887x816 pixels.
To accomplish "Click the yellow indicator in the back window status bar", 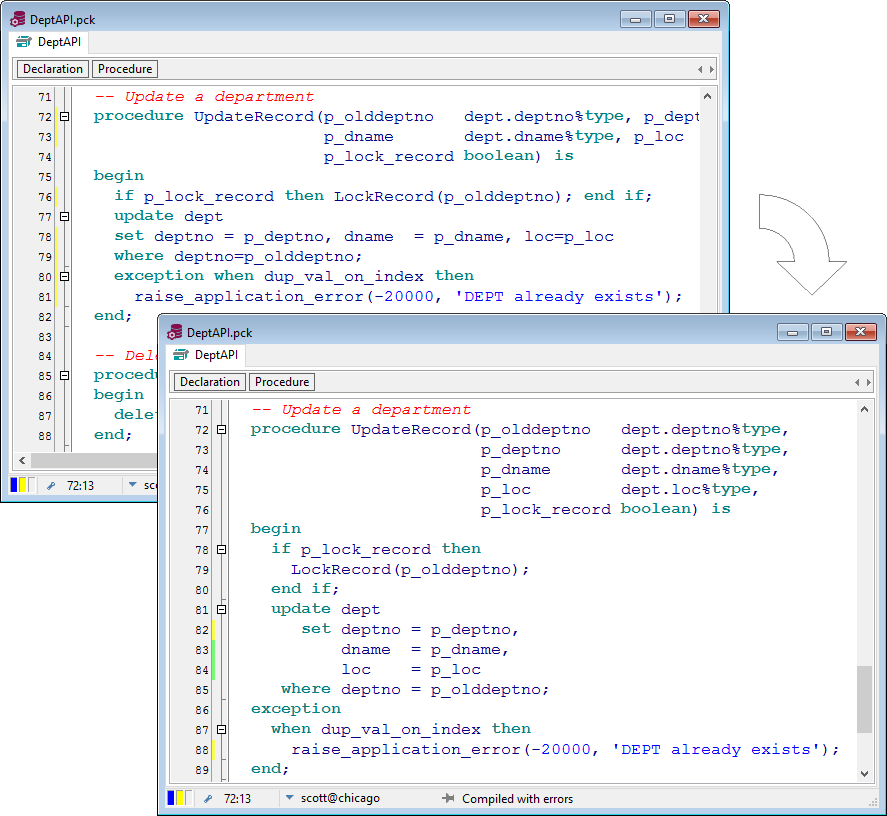I will 23,485.
